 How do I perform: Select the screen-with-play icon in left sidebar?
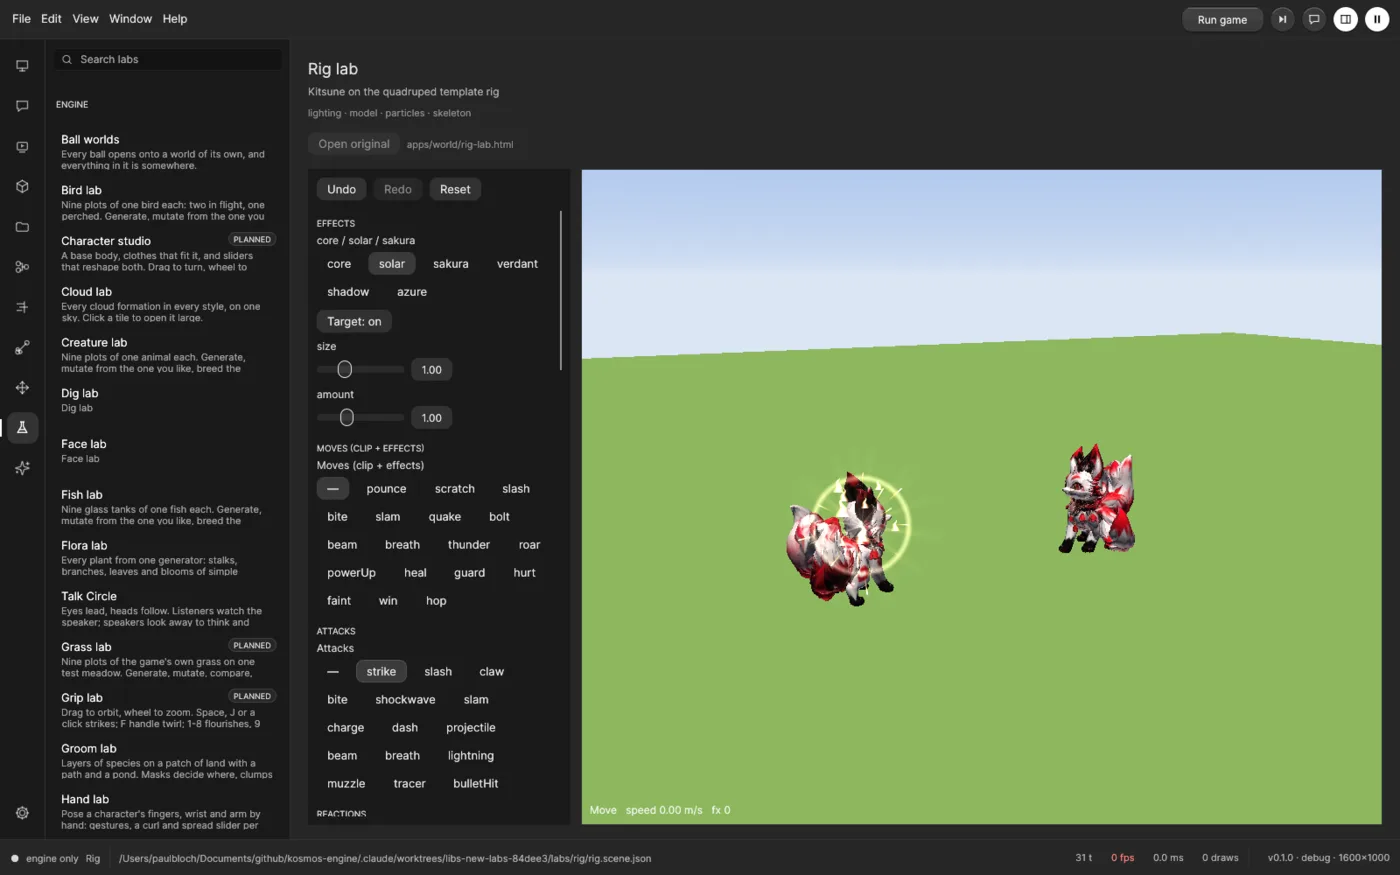click(x=22, y=147)
